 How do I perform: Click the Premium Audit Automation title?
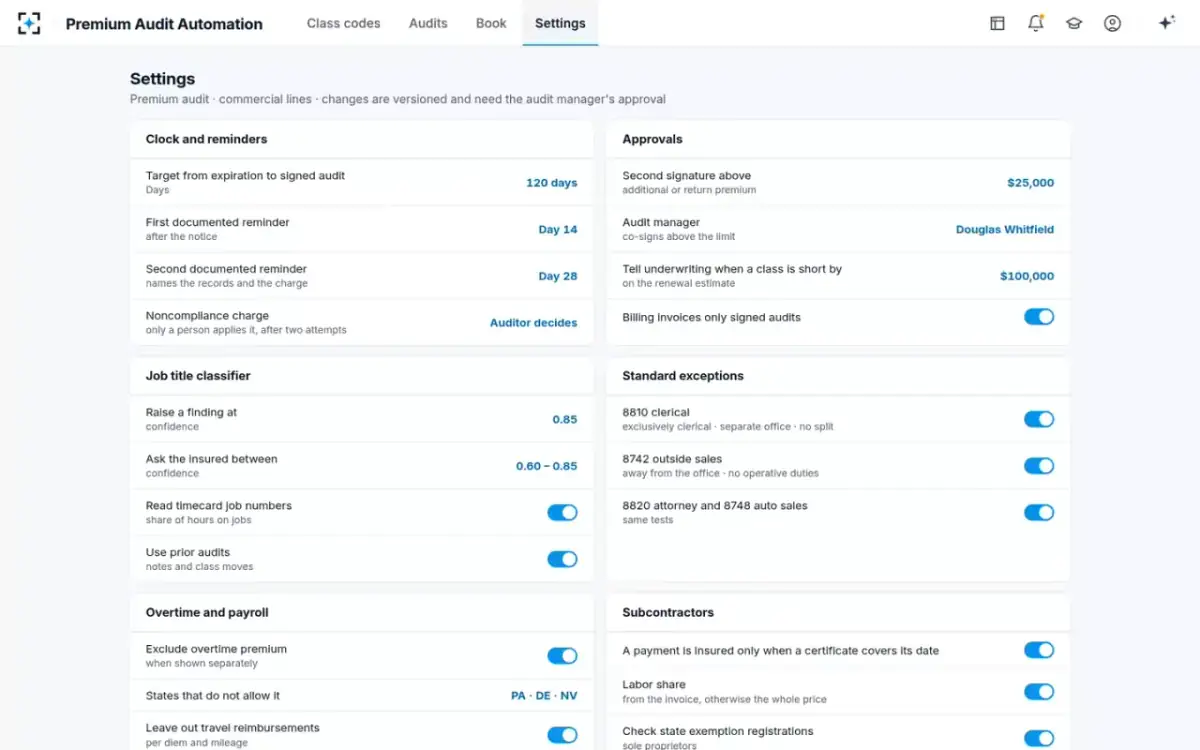(164, 24)
